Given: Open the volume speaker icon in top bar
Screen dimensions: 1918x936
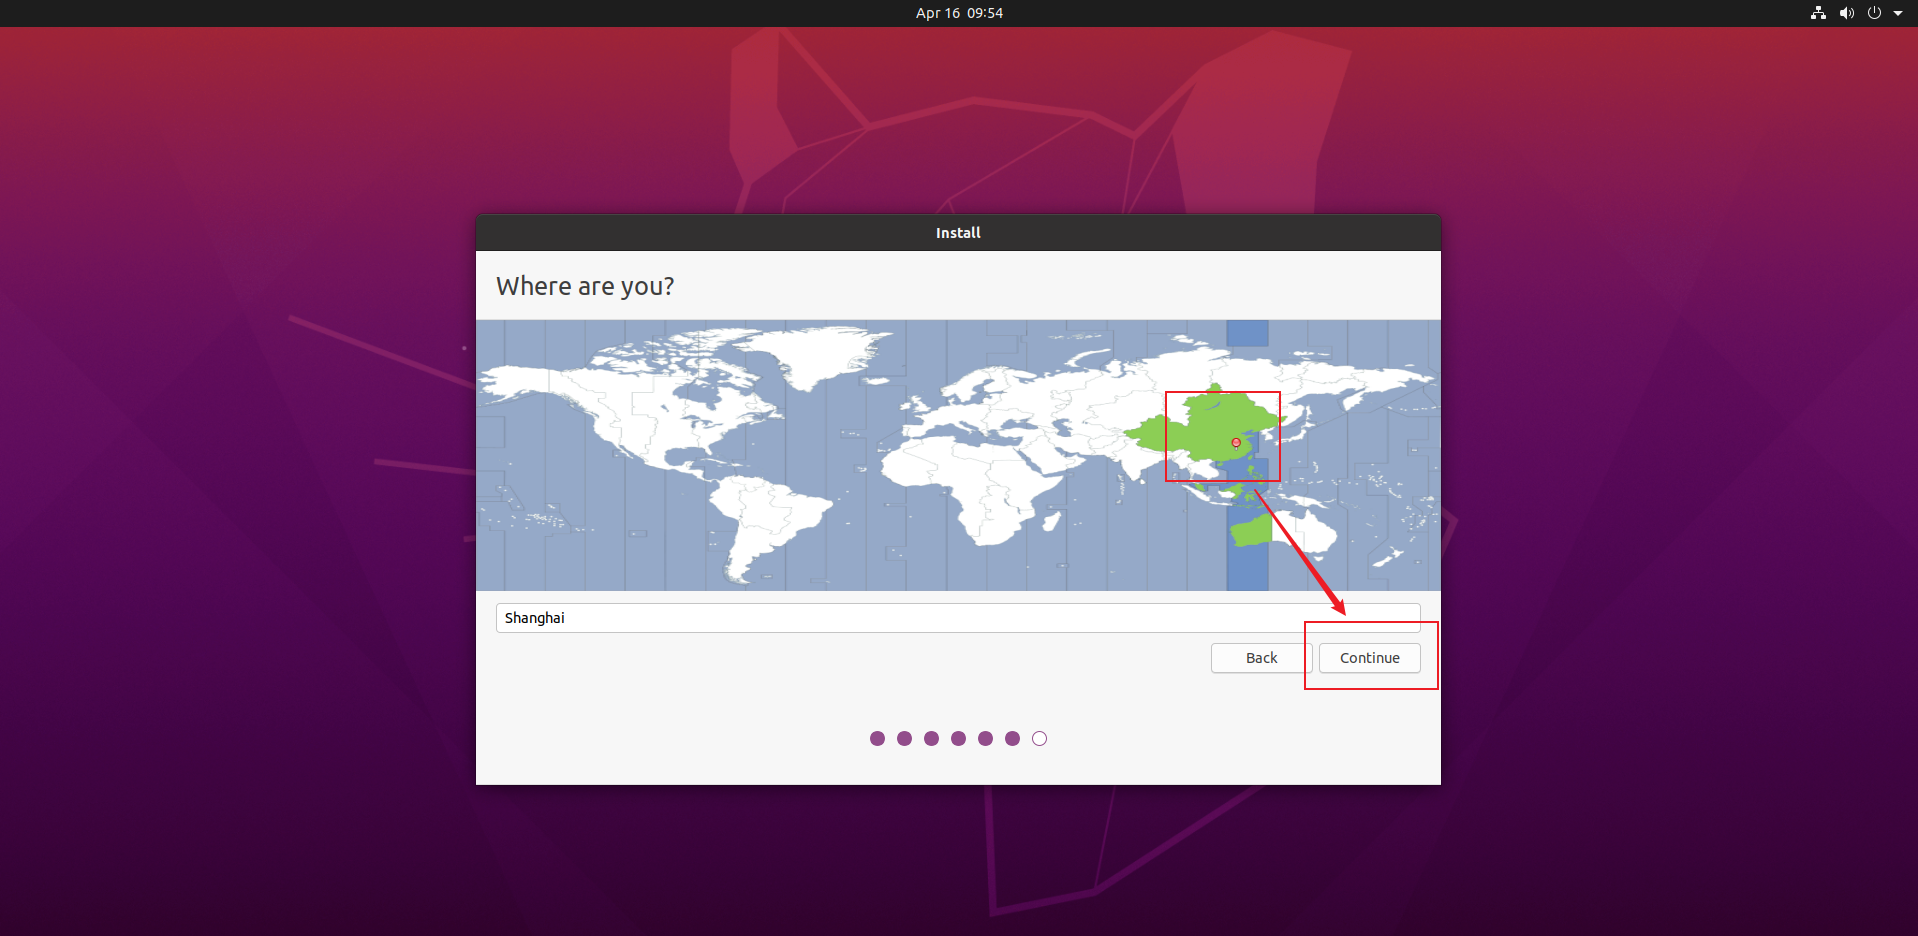Looking at the screenshot, I should [x=1846, y=13].
